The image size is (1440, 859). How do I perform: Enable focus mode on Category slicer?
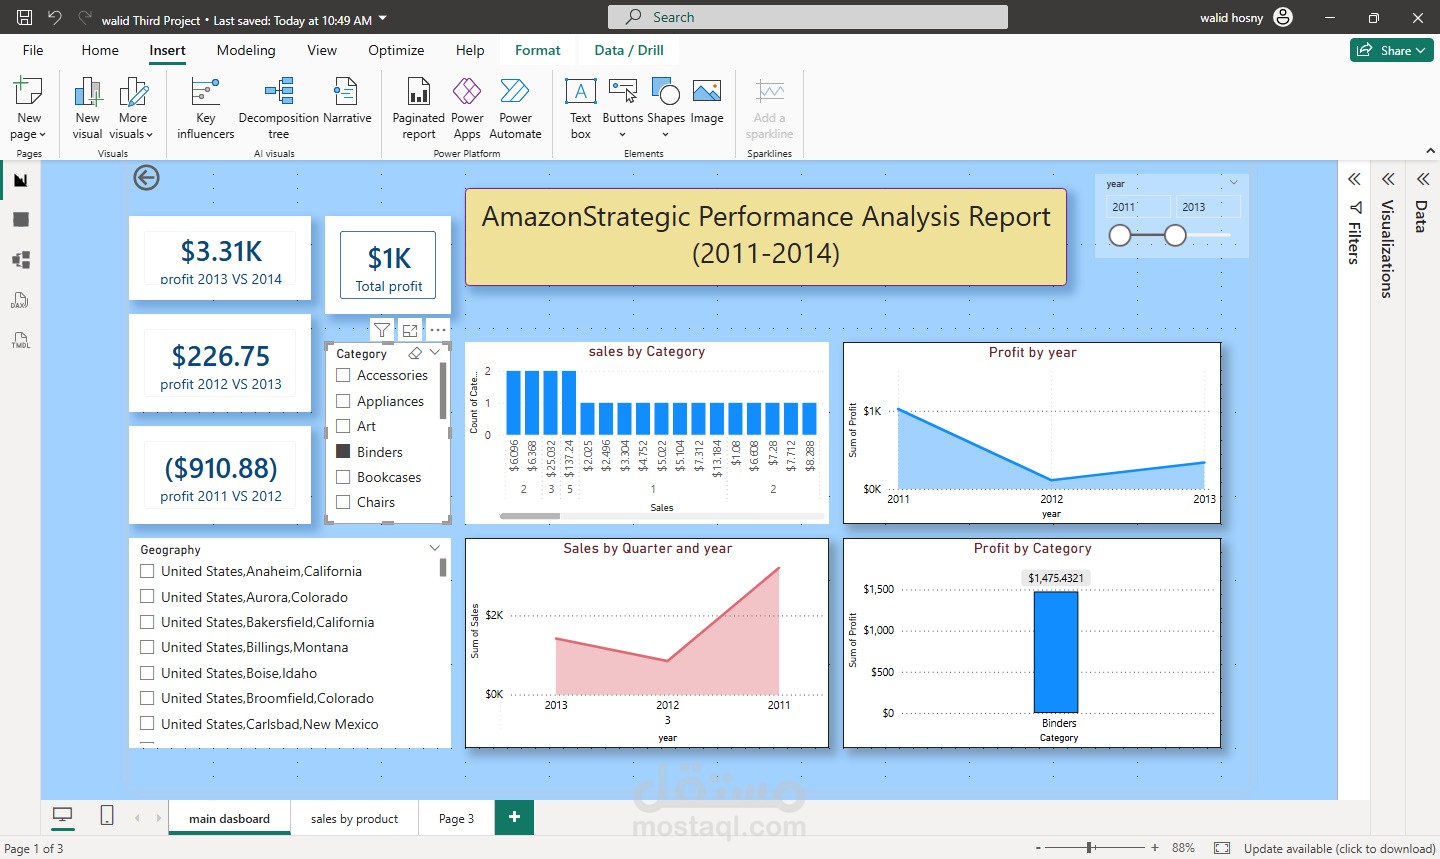coord(410,330)
